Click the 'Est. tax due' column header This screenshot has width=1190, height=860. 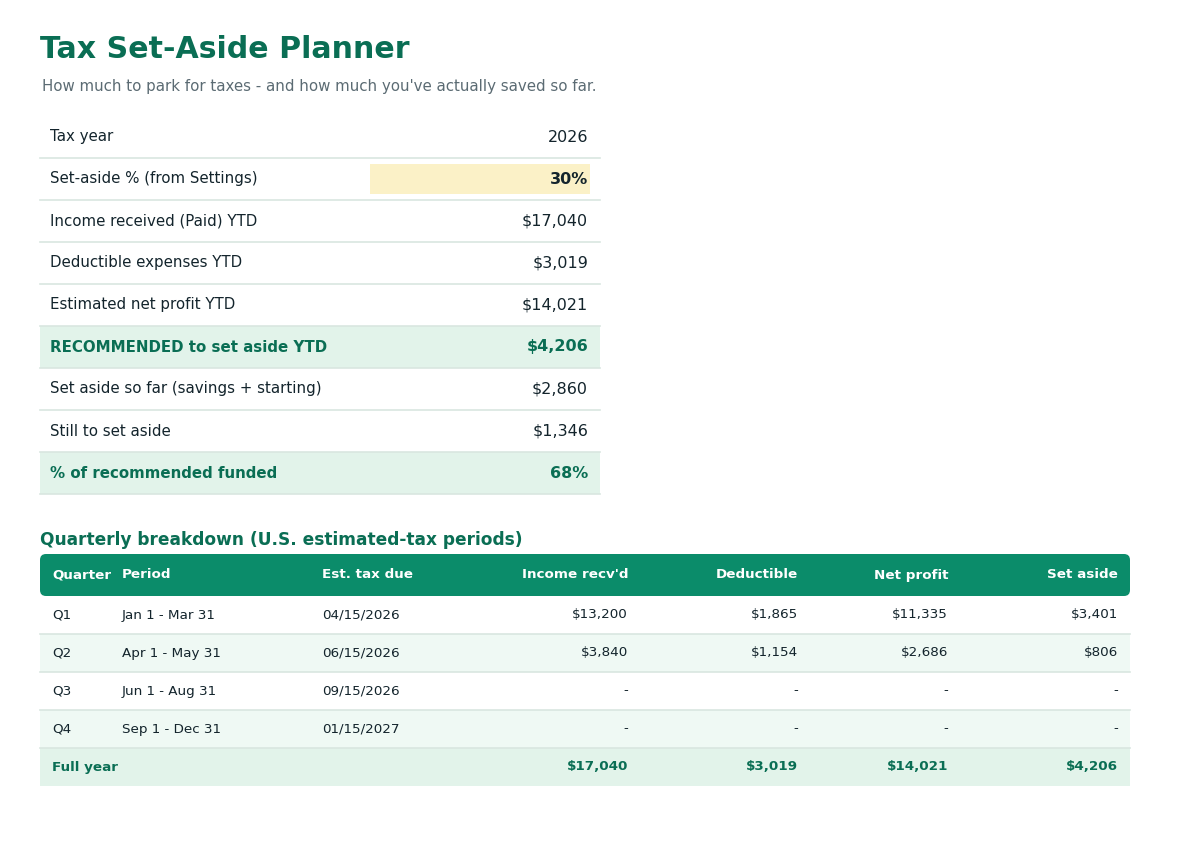click(367, 574)
